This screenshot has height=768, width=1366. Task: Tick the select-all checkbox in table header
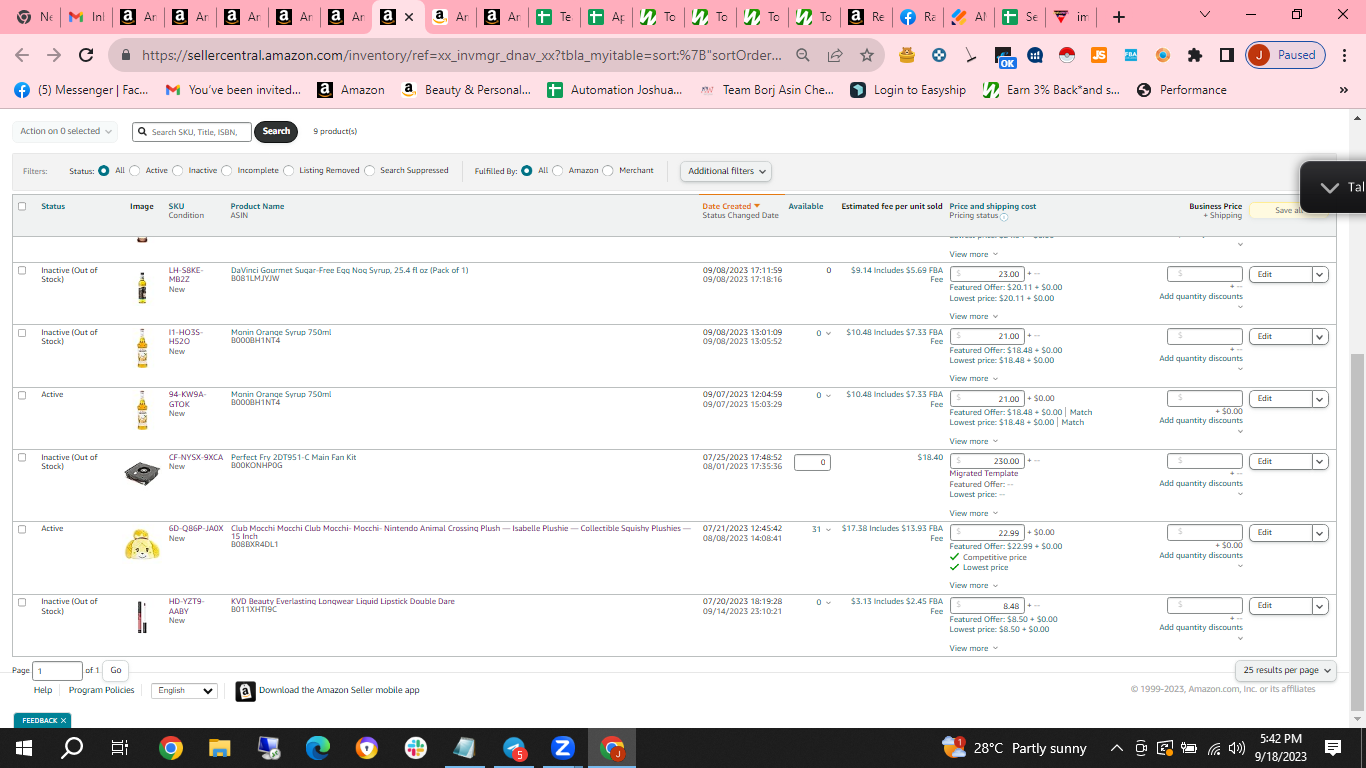coord(22,207)
